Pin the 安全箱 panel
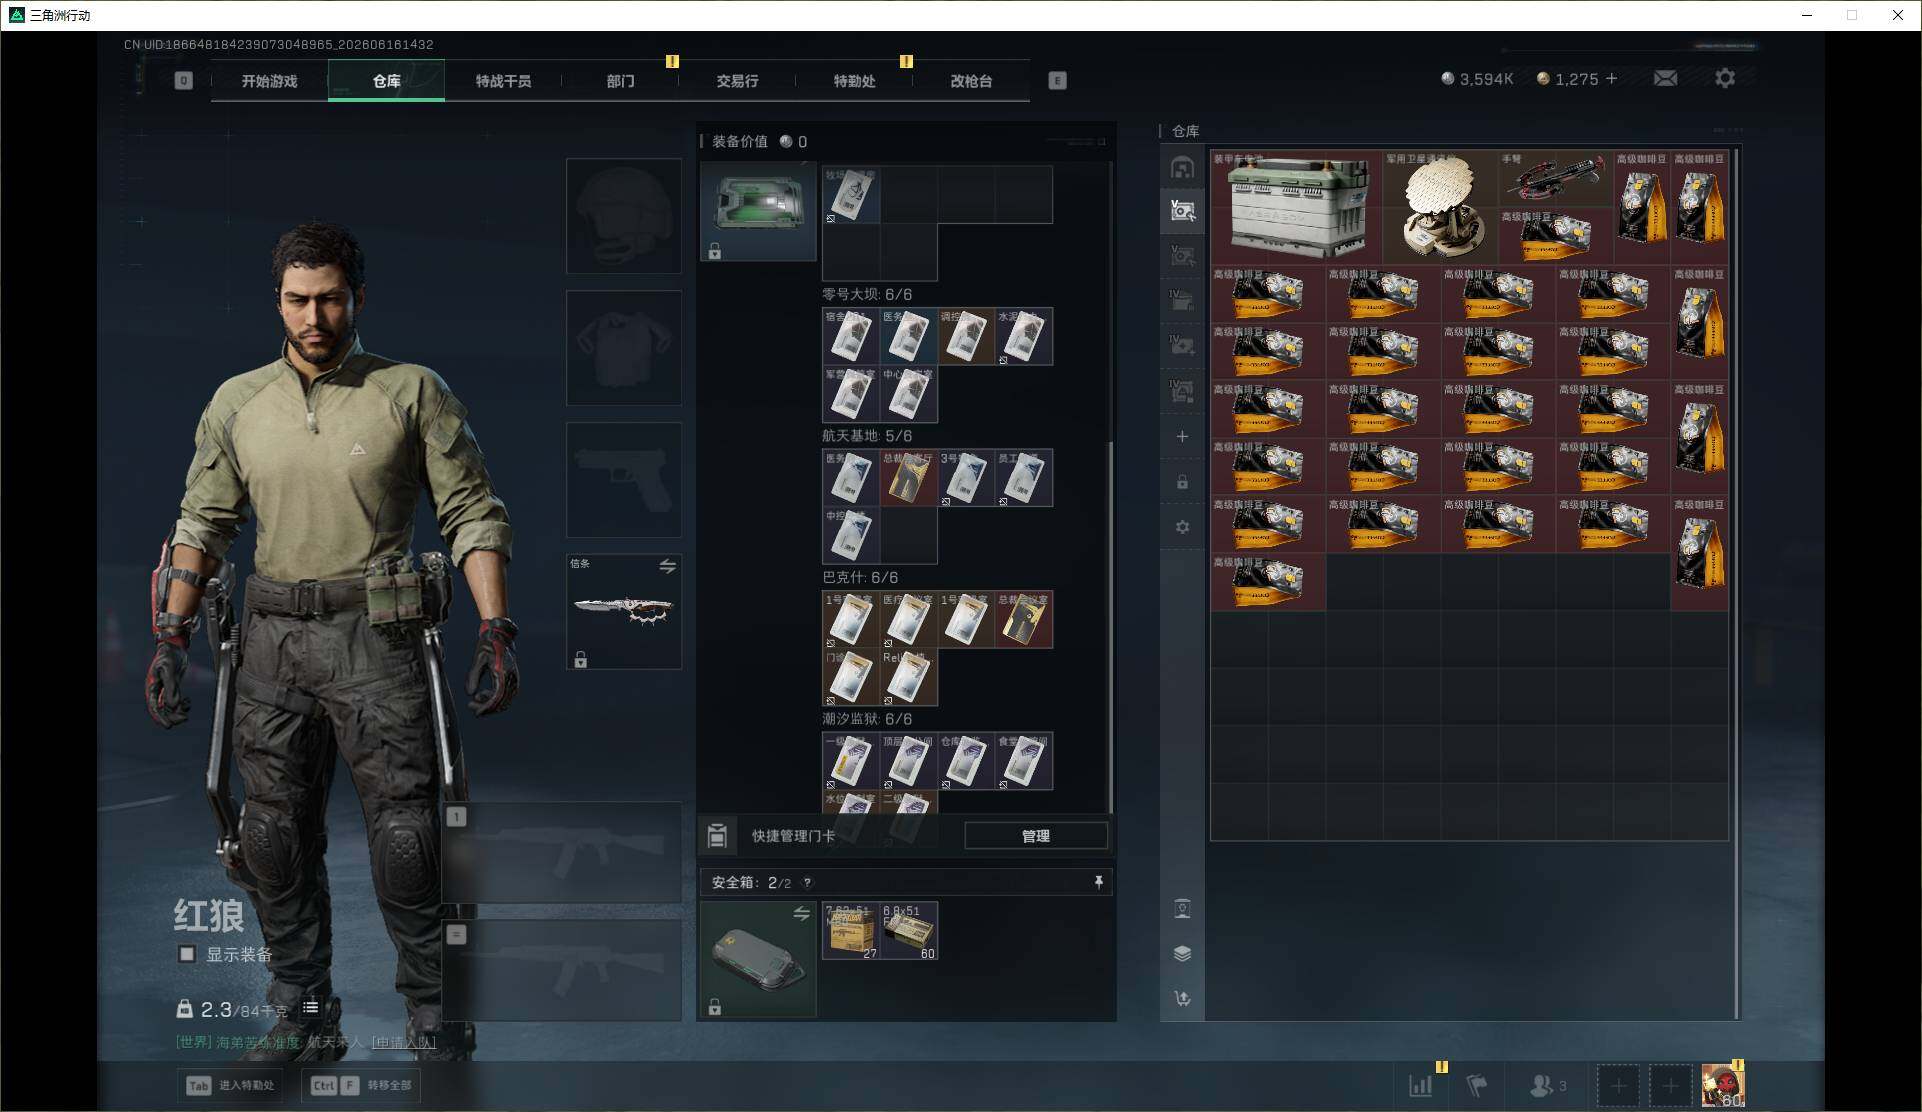The image size is (1922, 1112). pos(1098,882)
